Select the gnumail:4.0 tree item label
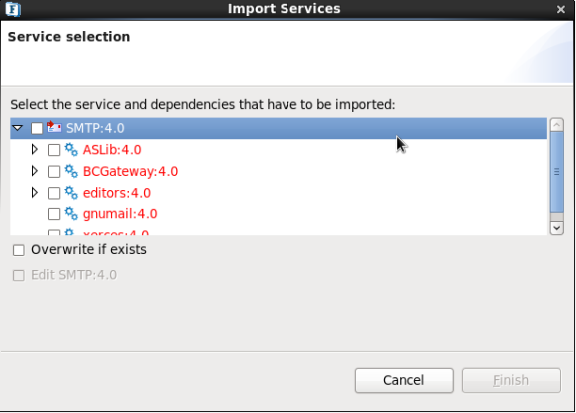The image size is (576, 413). (x=120, y=214)
